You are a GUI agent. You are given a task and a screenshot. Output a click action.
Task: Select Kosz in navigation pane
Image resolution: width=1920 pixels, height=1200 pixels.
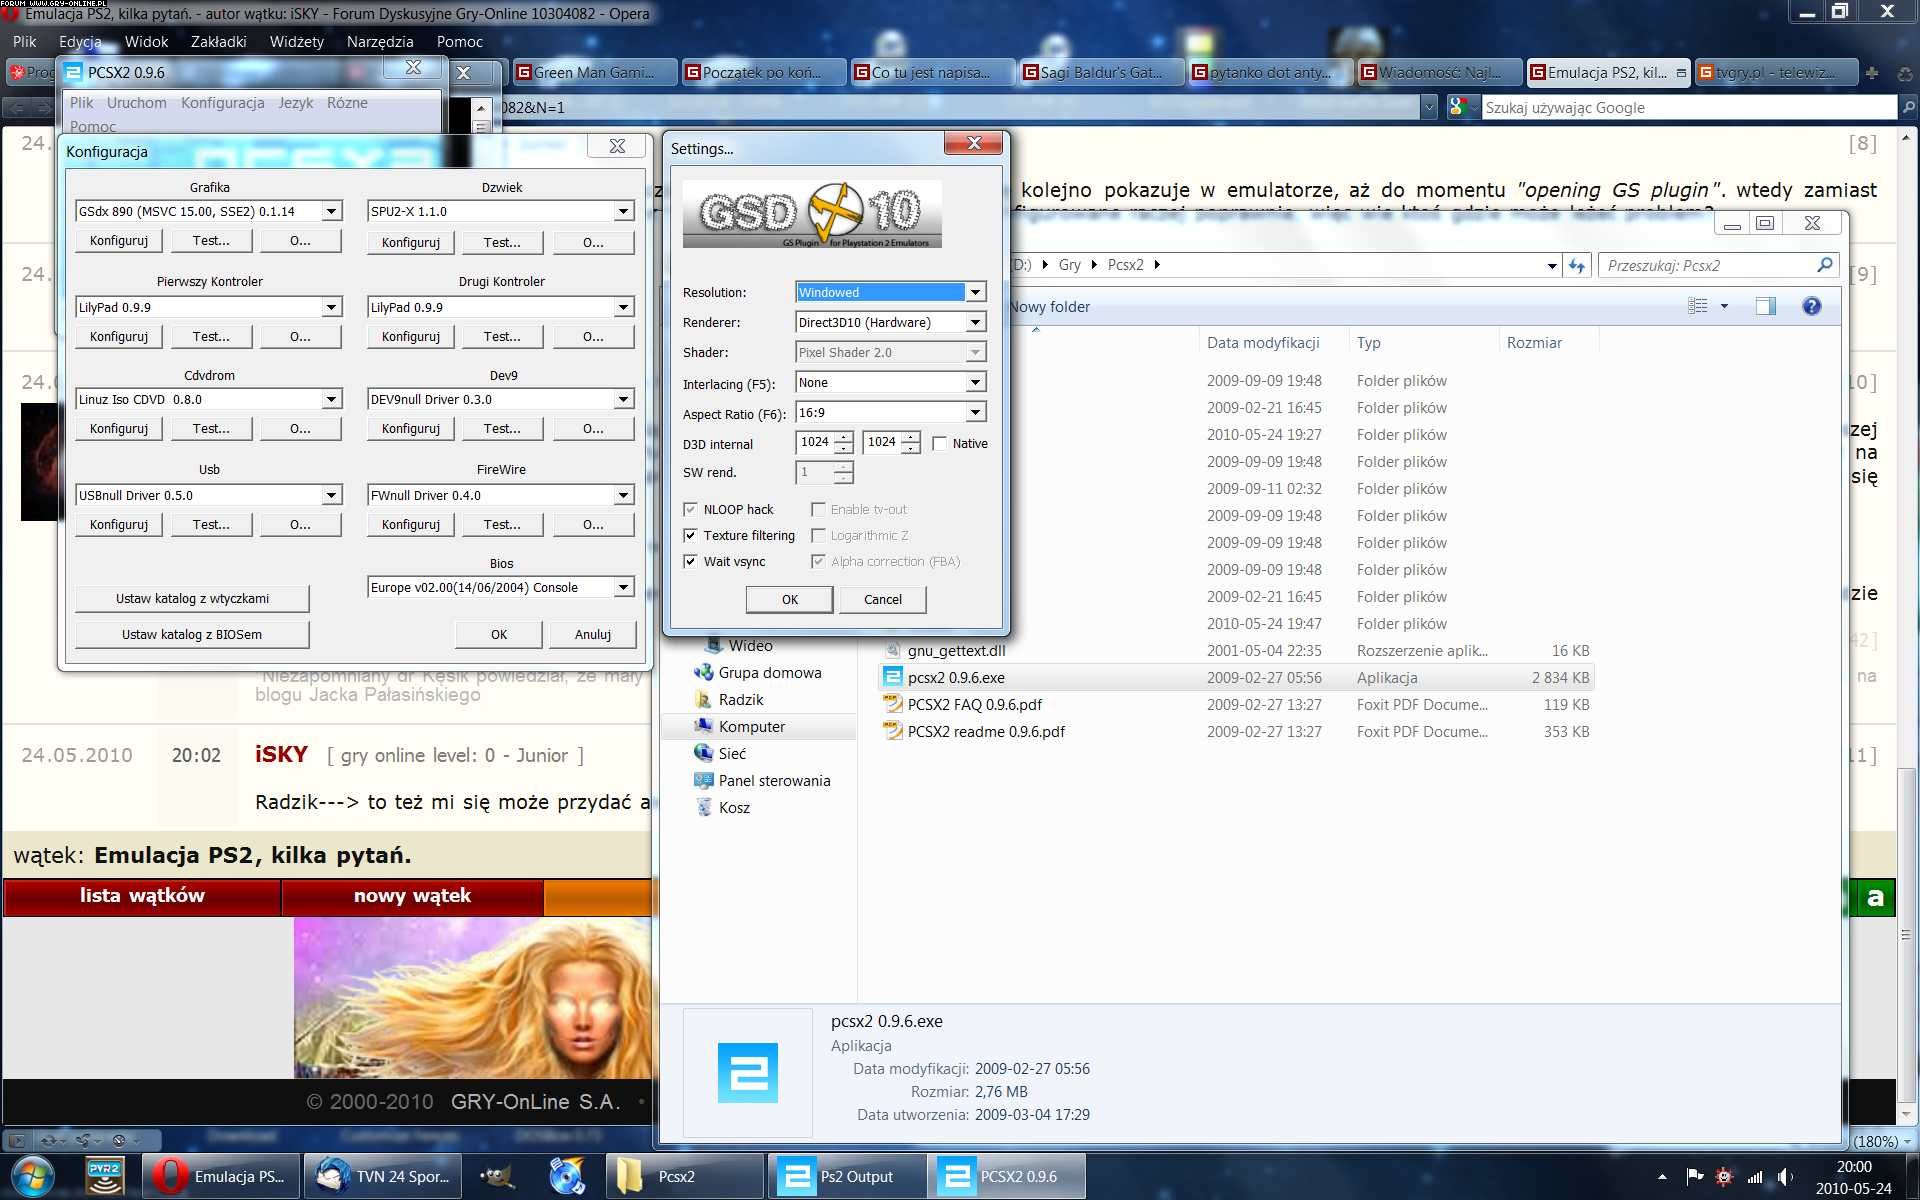tap(734, 808)
